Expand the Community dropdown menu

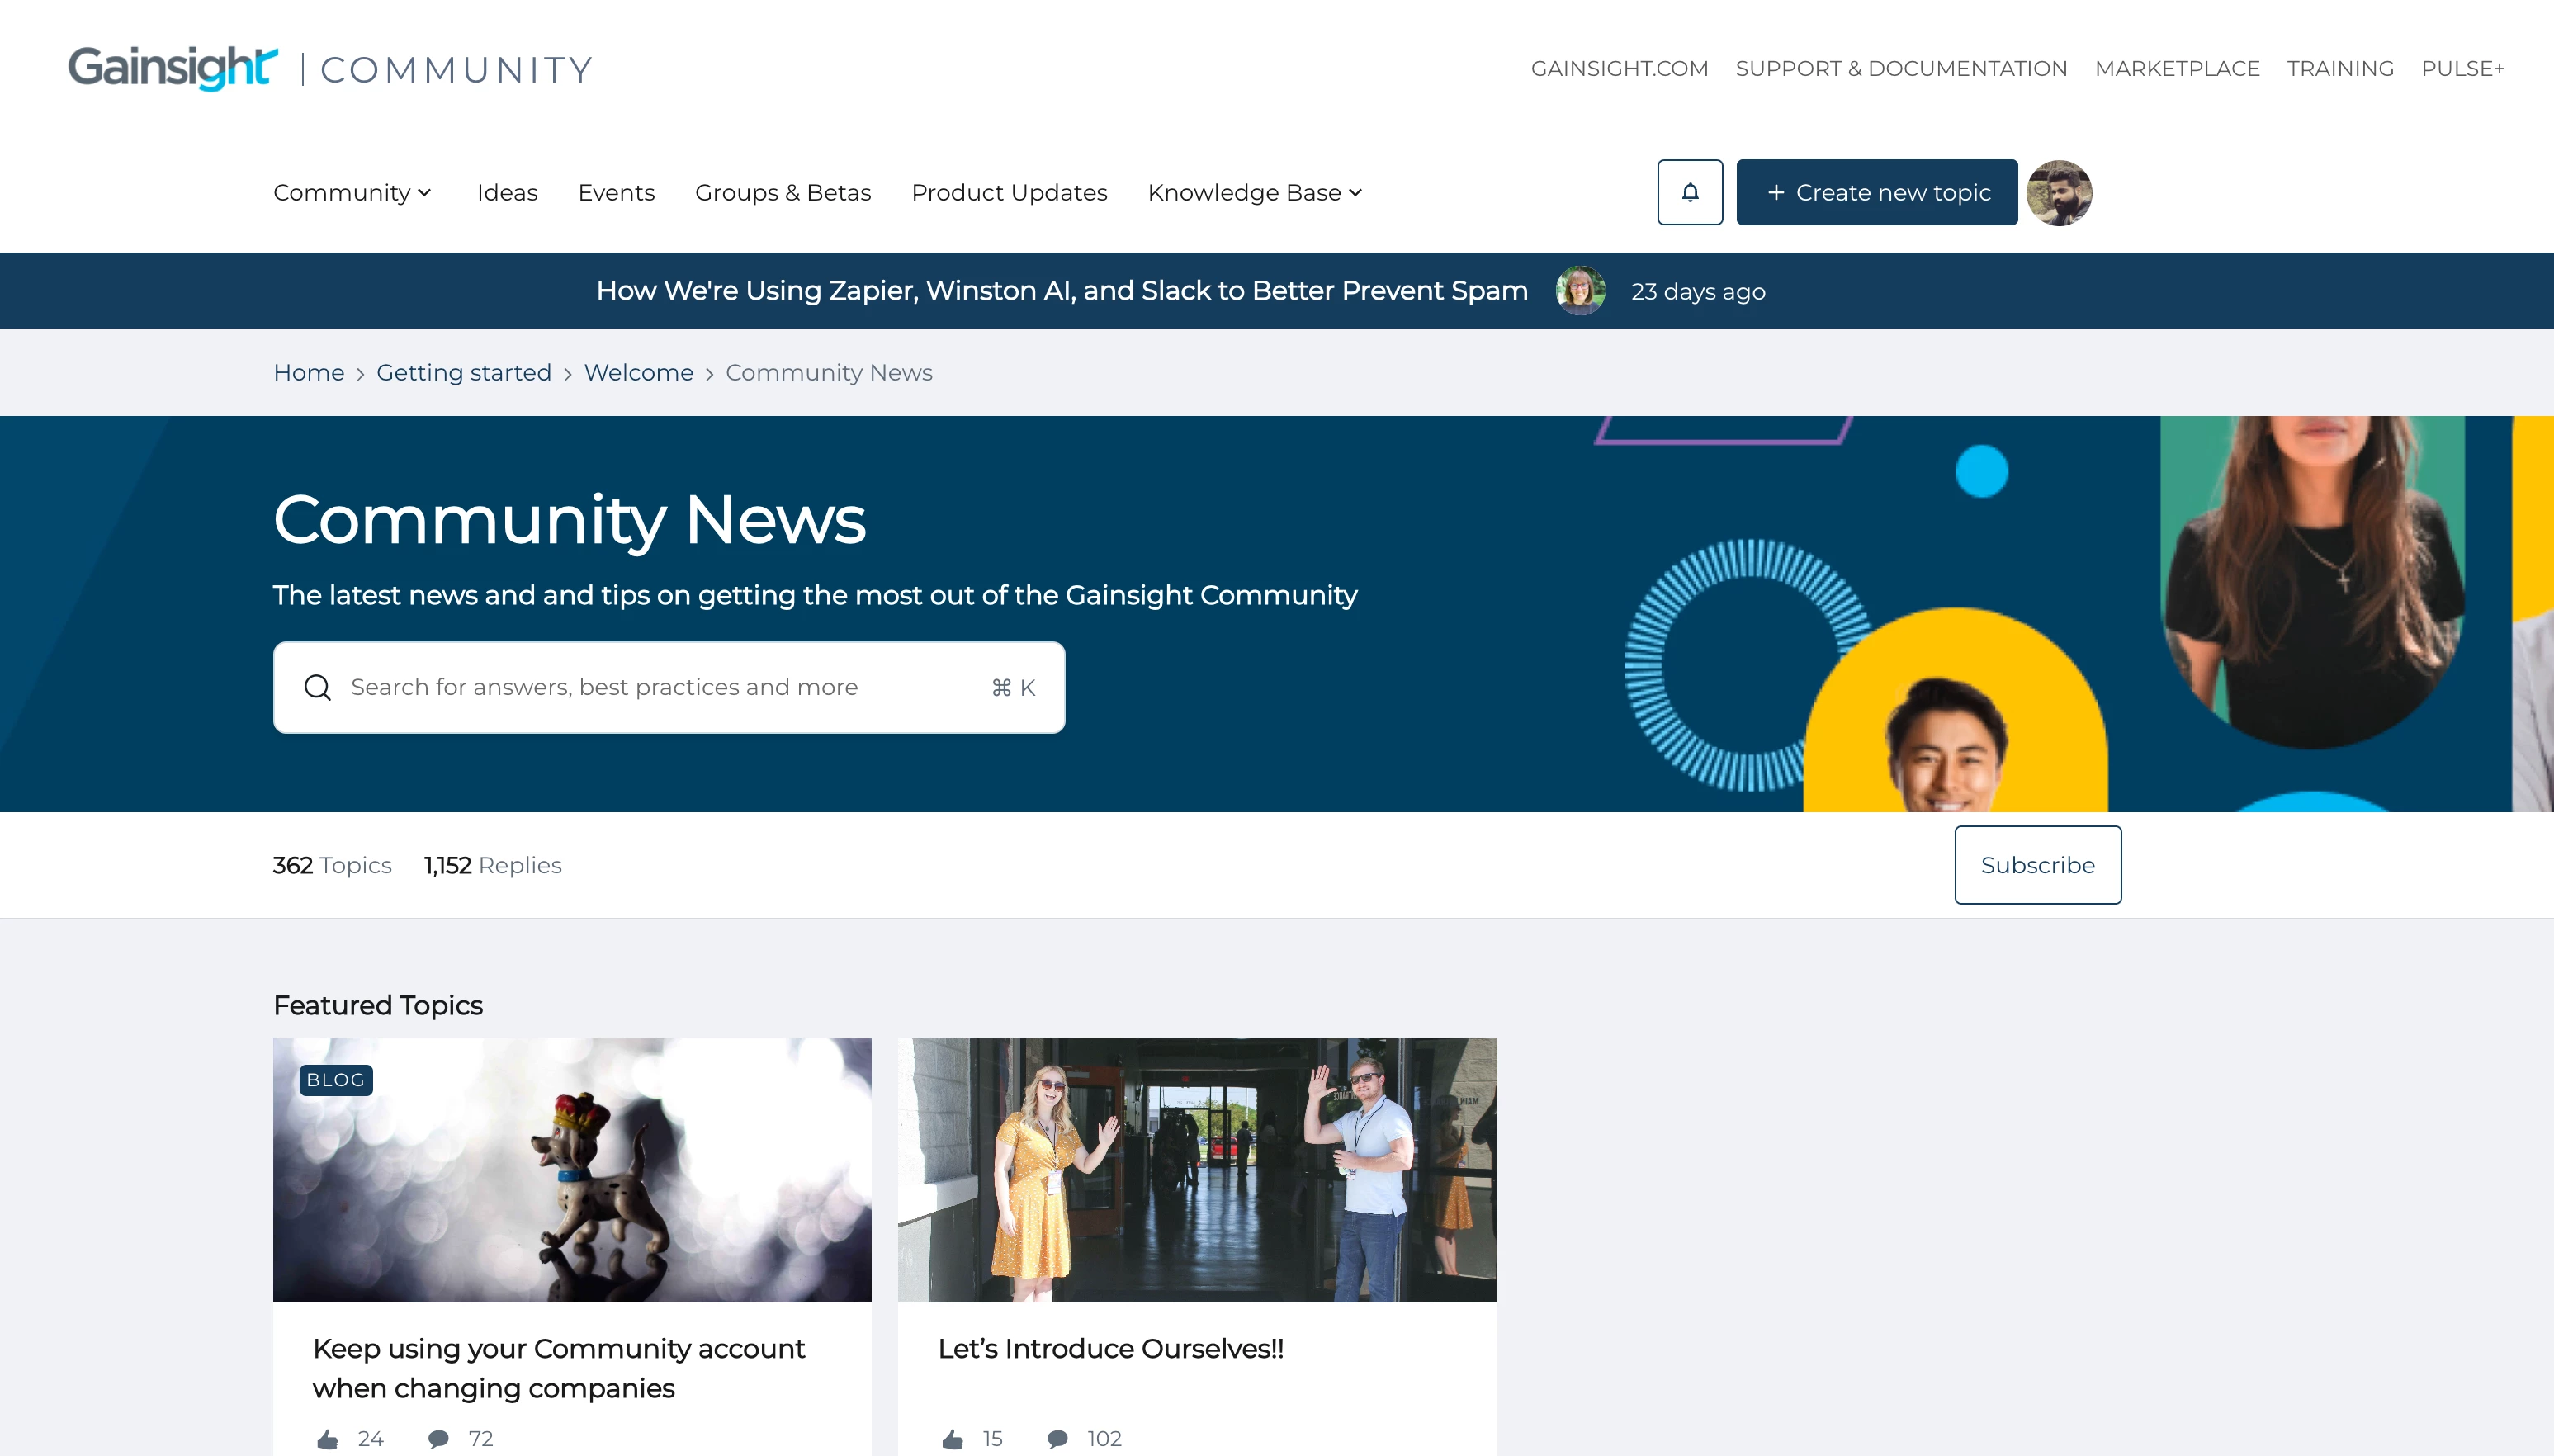pyautogui.click(x=352, y=192)
